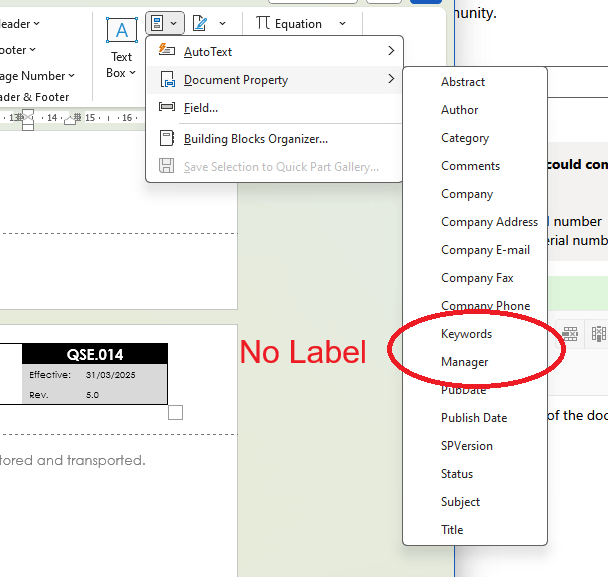The image size is (608, 577).
Task: Insert the Manager document property
Action: 475,362
